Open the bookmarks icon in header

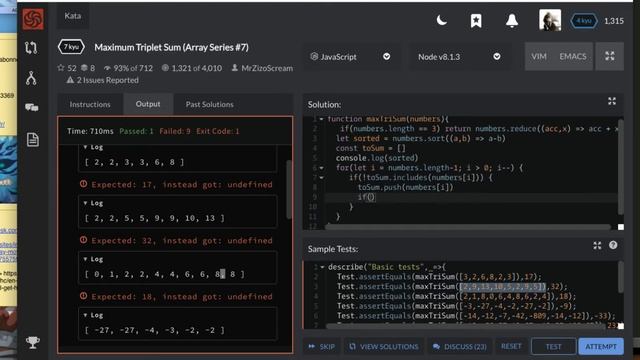tap(476, 20)
